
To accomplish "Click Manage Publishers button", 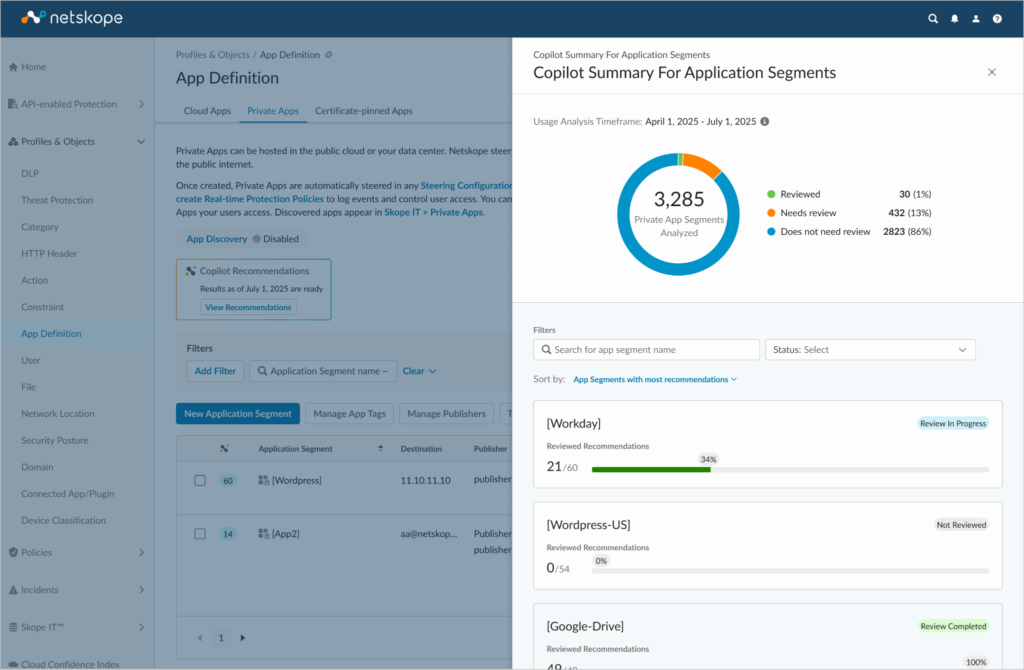I will (447, 414).
